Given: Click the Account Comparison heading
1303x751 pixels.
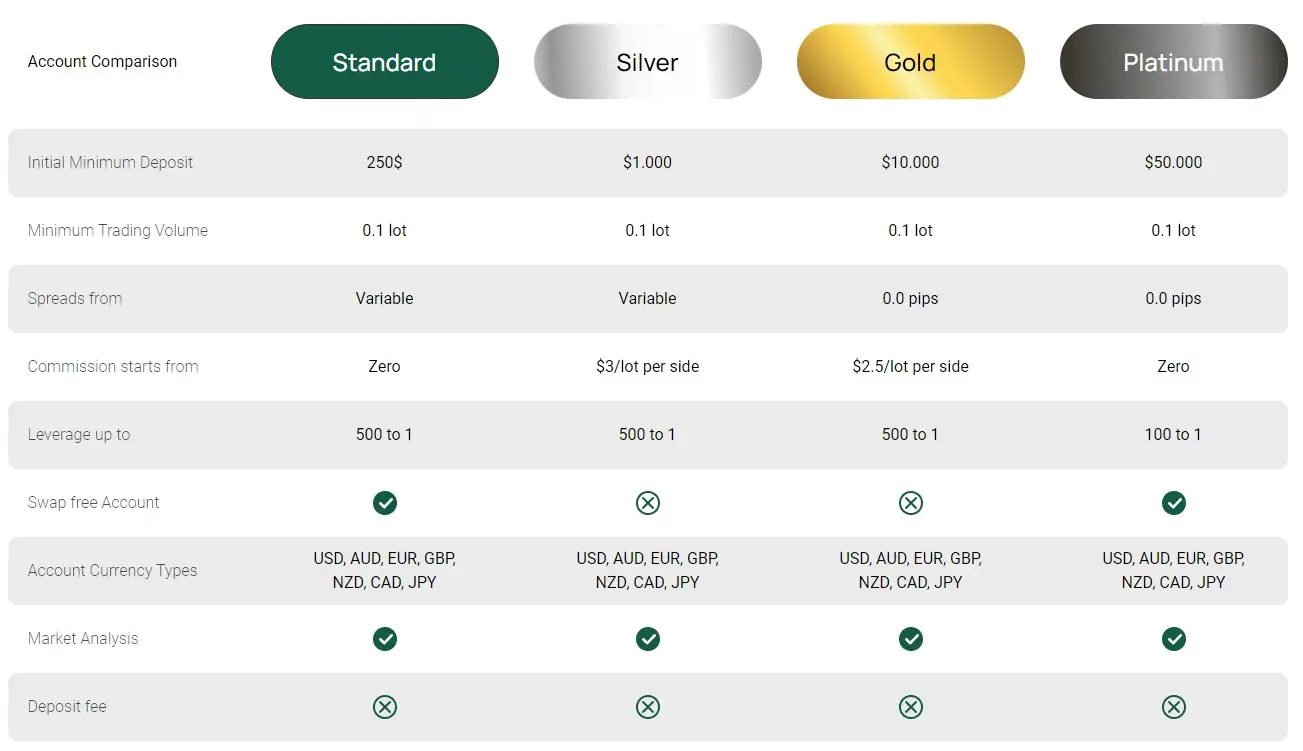Looking at the screenshot, I should 102,62.
